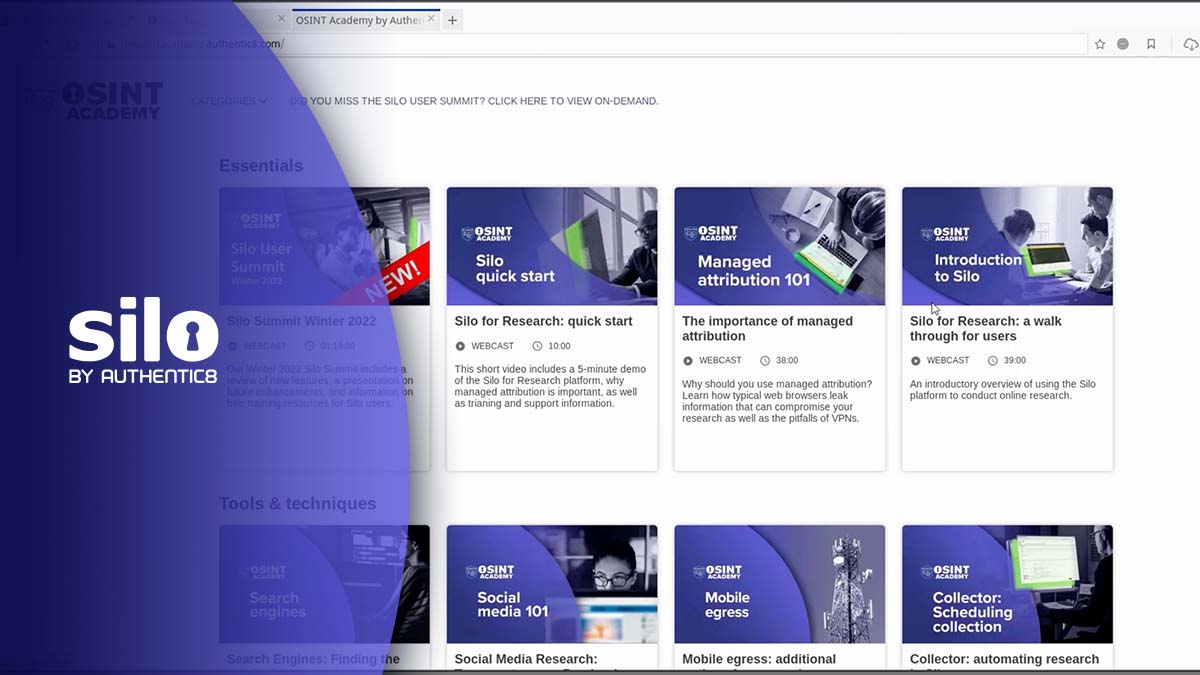
Task: Click webcast play icon under walk through for users
Action: click(x=916, y=361)
